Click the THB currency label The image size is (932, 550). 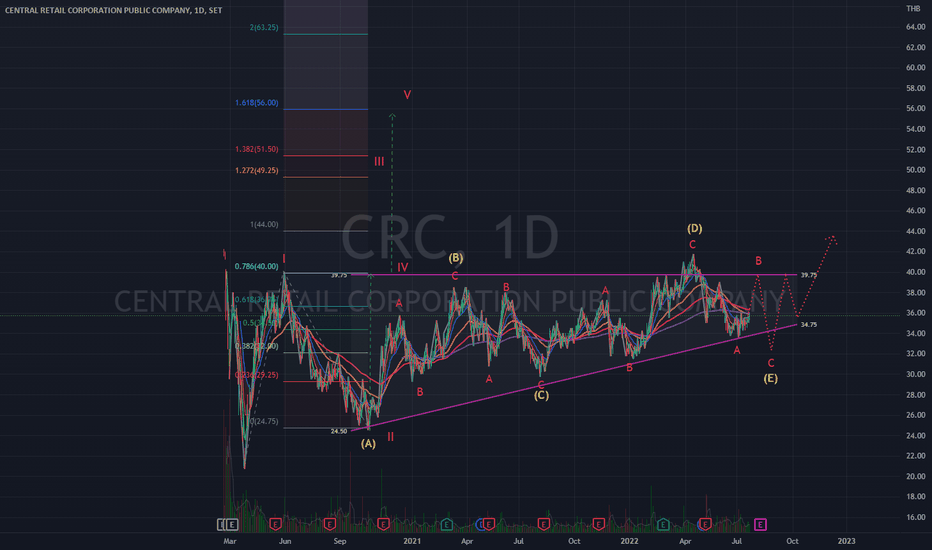(x=913, y=8)
